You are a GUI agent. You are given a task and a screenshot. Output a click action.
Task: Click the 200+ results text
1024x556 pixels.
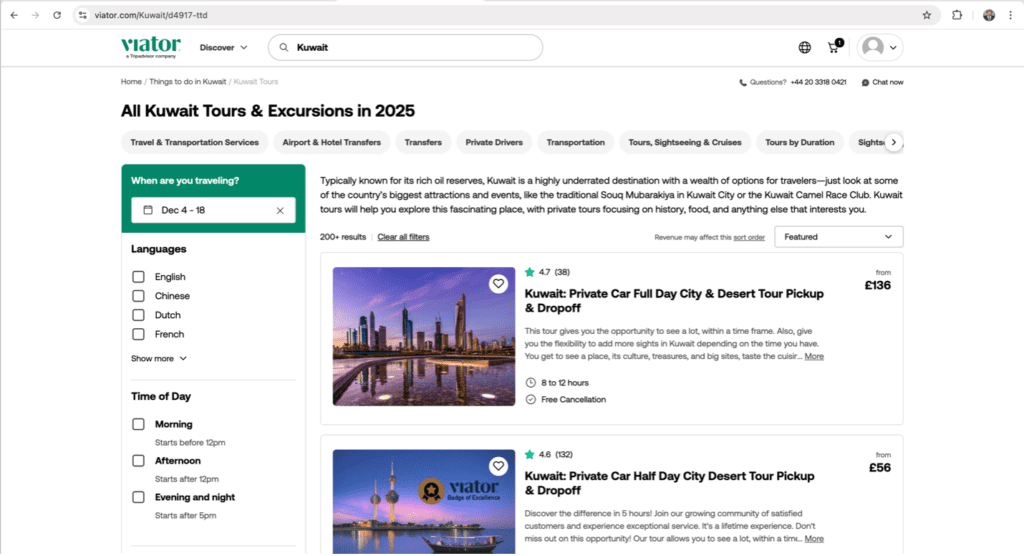tap(343, 237)
